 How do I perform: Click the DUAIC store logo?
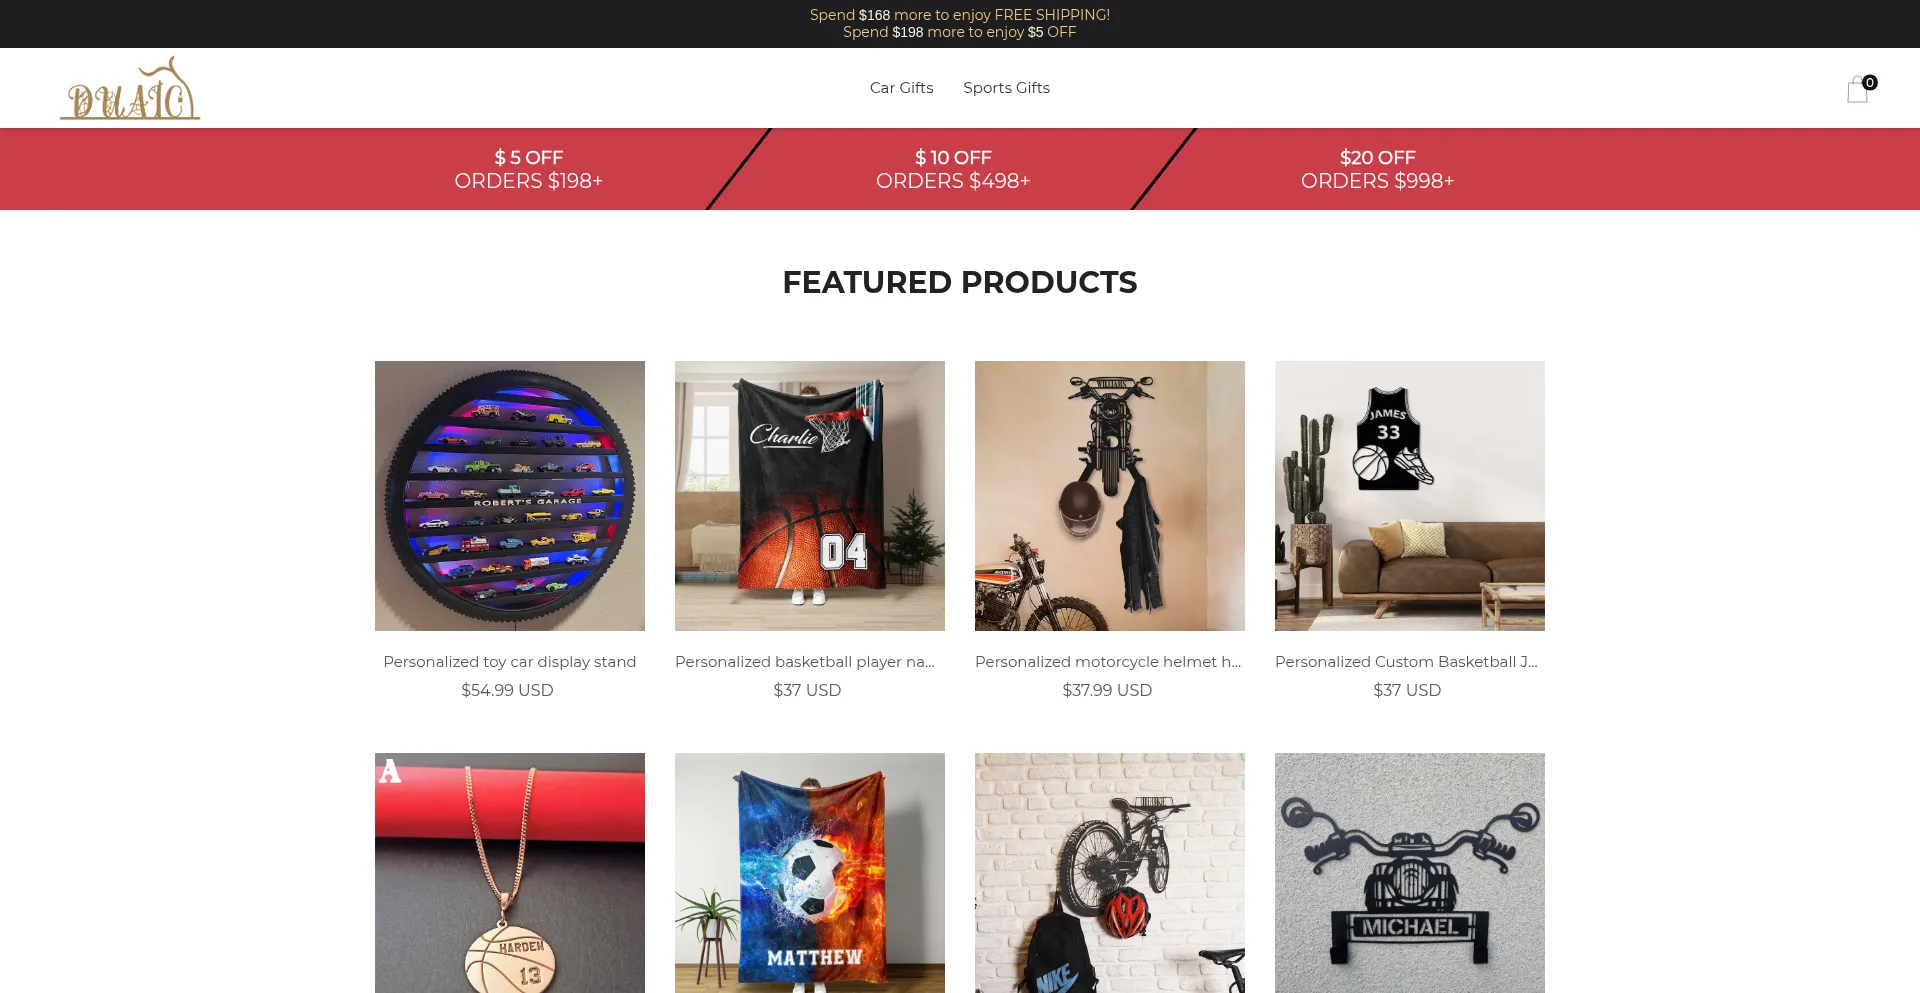tap(130, 88)
